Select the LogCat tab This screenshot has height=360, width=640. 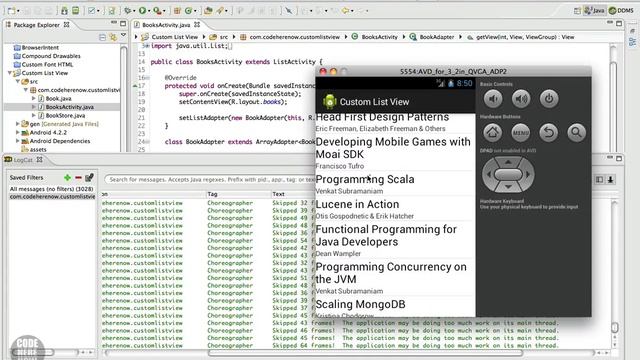pyautogui.click(x=23, y=160)
